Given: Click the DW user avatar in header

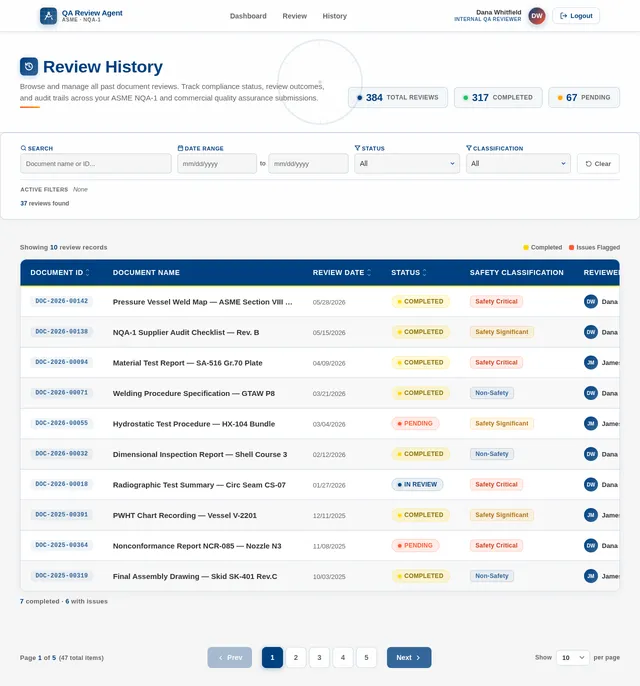Looking at the screenshot, I should click(537, 16).
